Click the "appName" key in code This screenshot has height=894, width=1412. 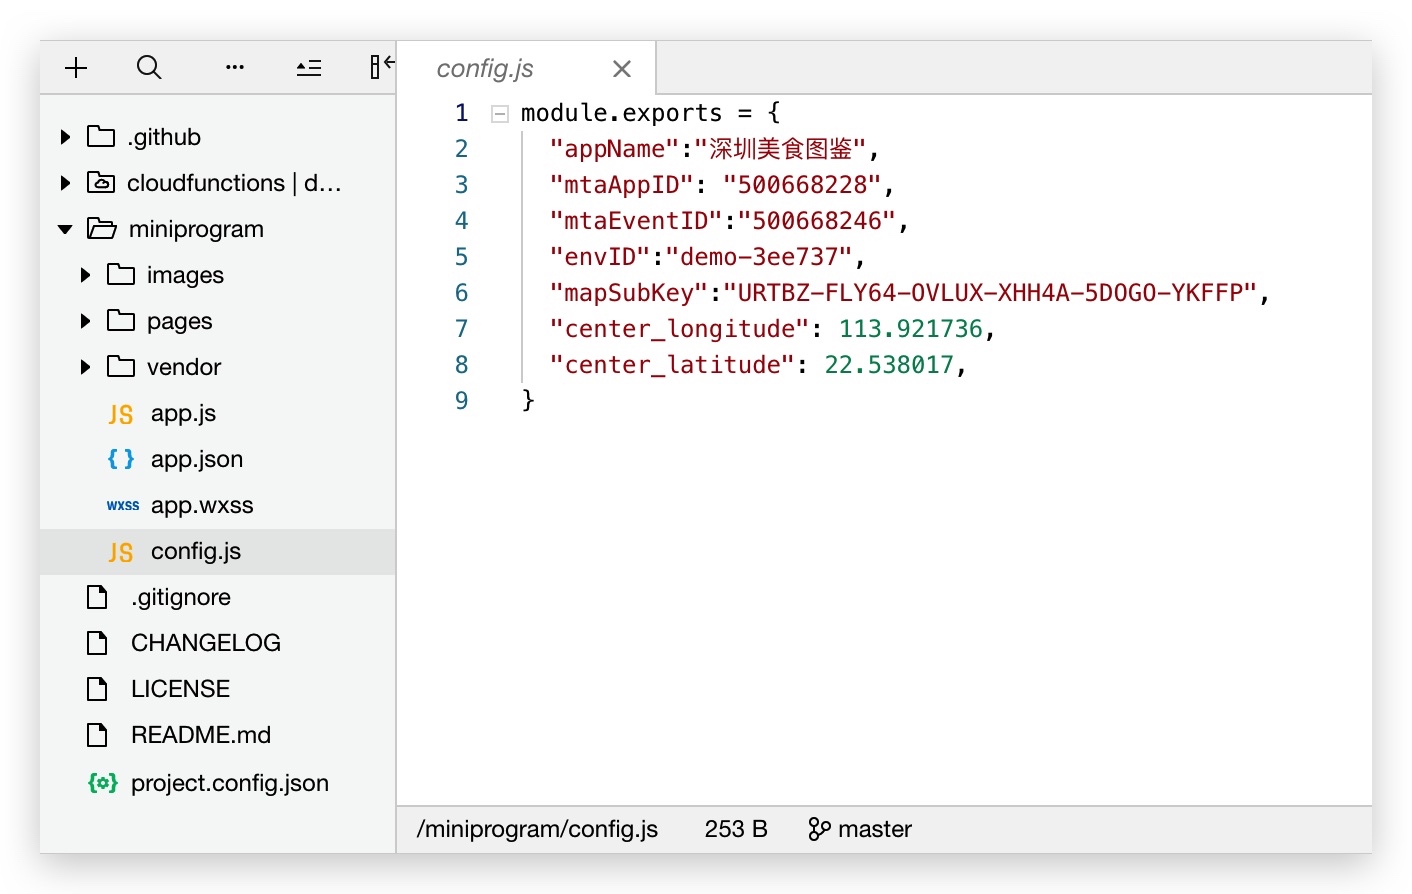click(x=614, y=149)
